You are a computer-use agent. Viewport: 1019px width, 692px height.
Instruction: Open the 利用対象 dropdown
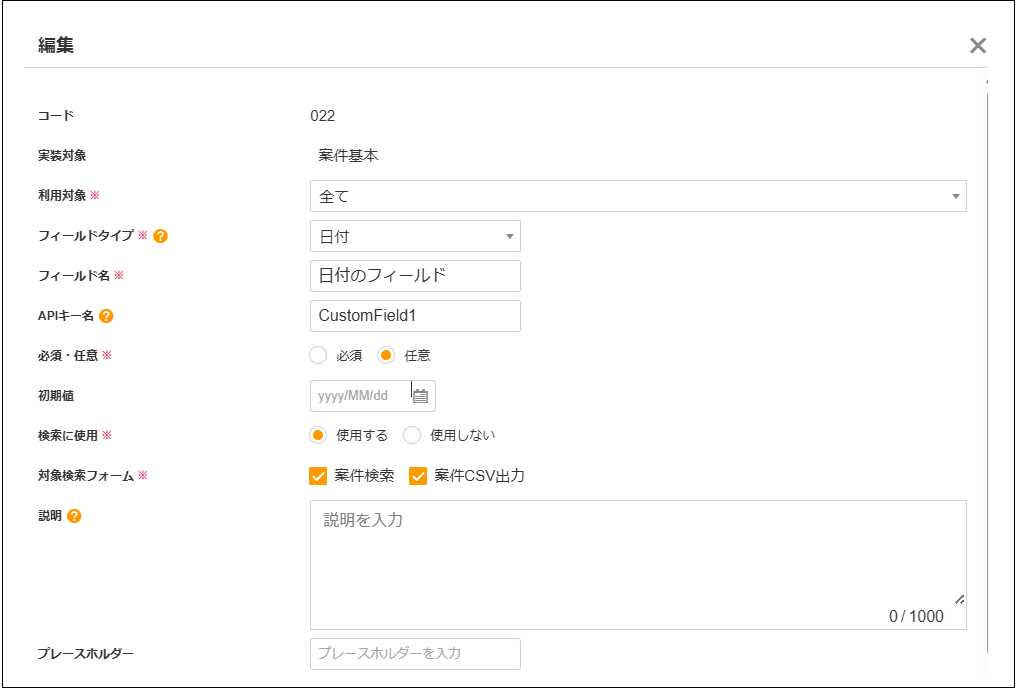click(x=637, y=196)
